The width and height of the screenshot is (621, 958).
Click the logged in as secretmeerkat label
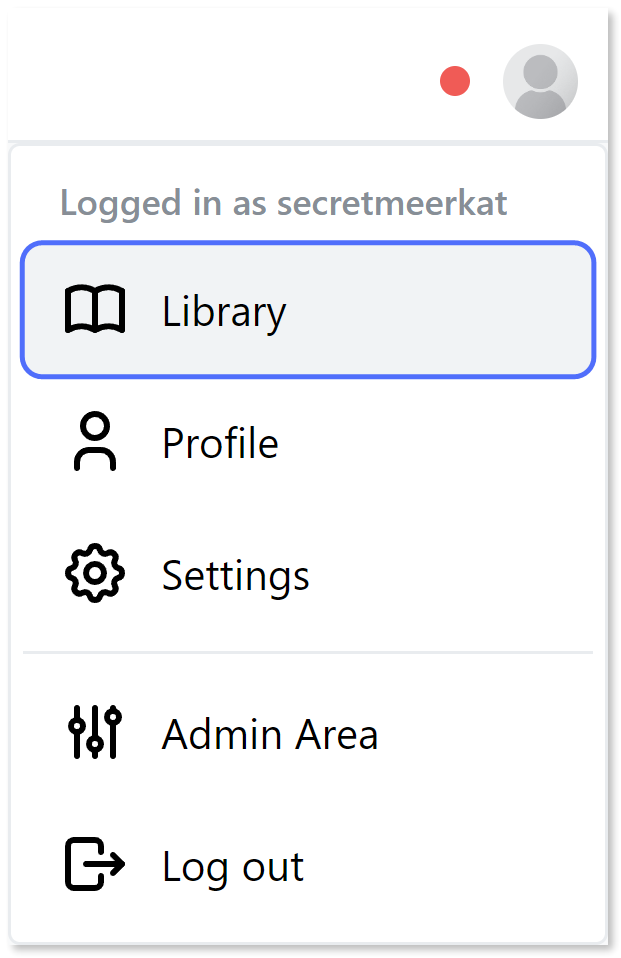[x=284, y=202]
